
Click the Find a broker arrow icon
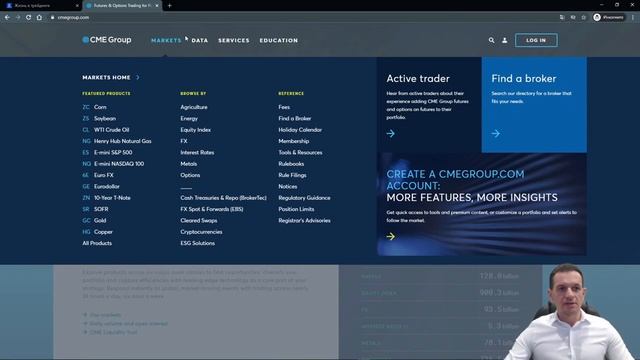(496, 133)
